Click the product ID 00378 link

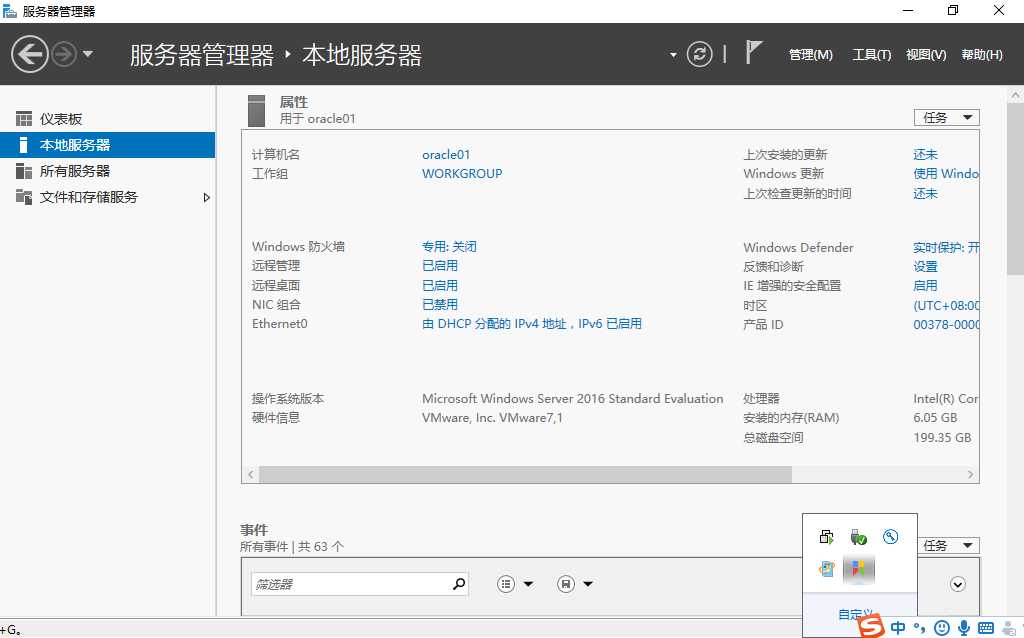click(946, 325)
